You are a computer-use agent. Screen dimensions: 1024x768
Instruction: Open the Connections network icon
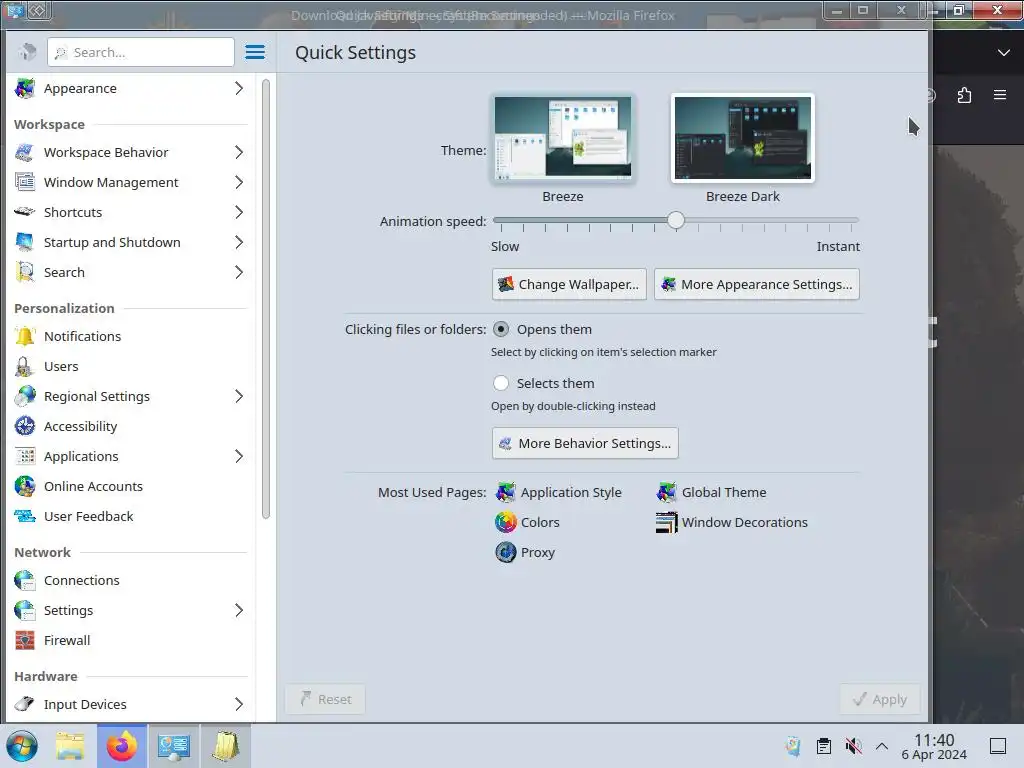pos(25,581)
